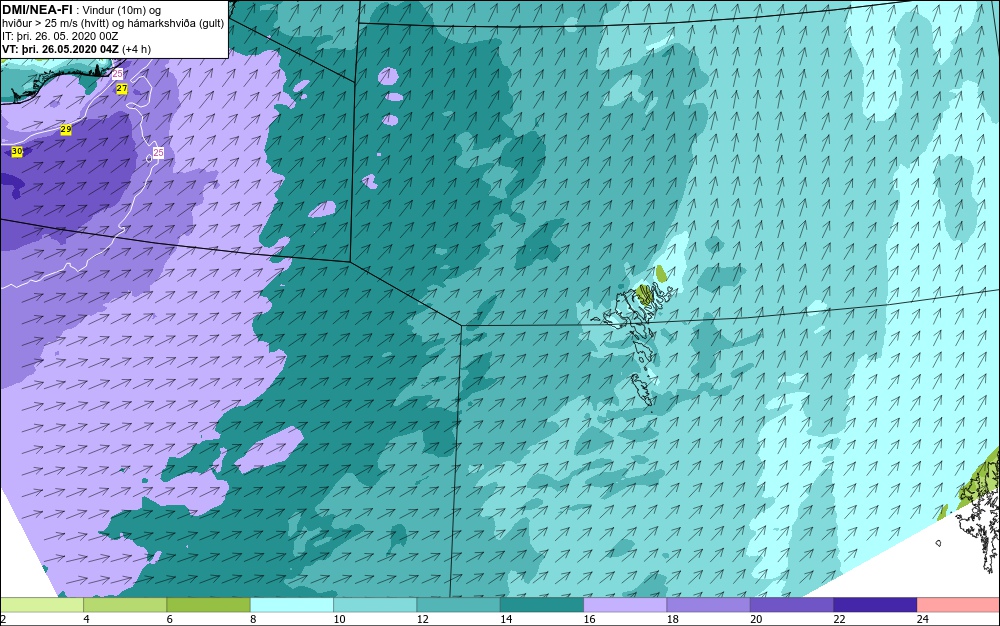
Task: Click the "DMI/NEA-FI" title text
Action: click(x=37, y=10)
